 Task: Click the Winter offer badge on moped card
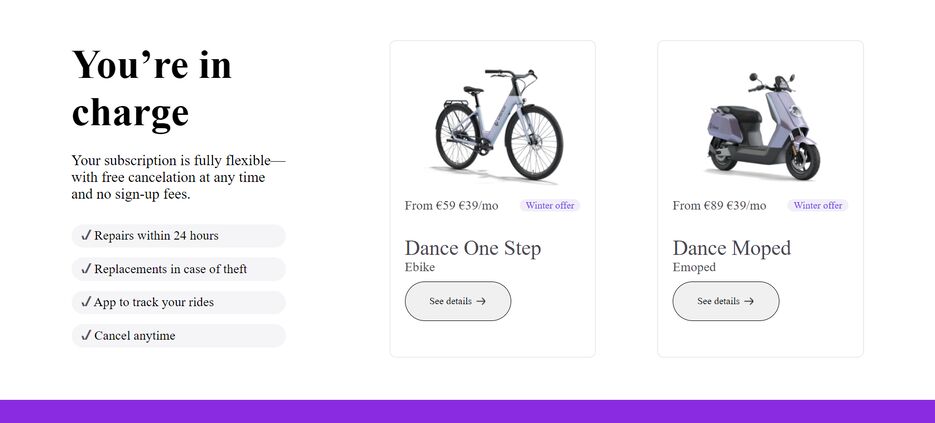coord(818,206)
